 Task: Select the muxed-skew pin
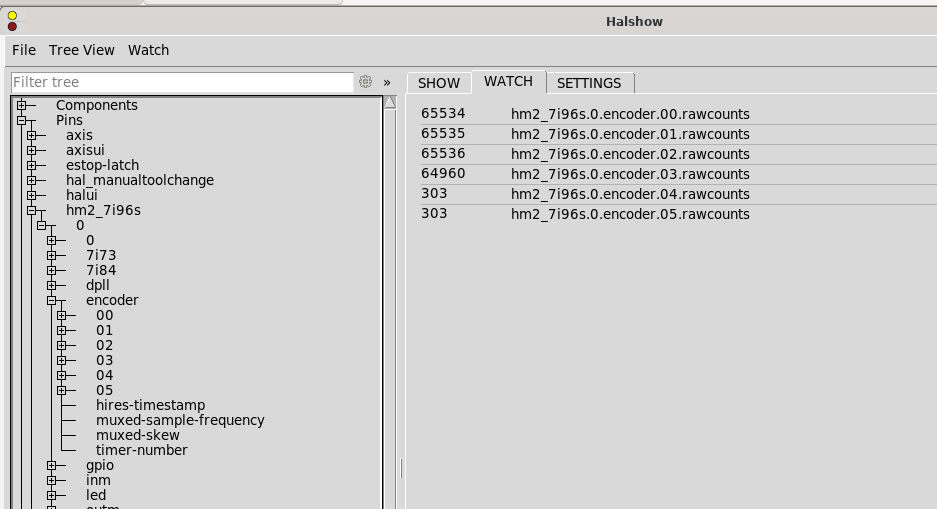point(137,435)
